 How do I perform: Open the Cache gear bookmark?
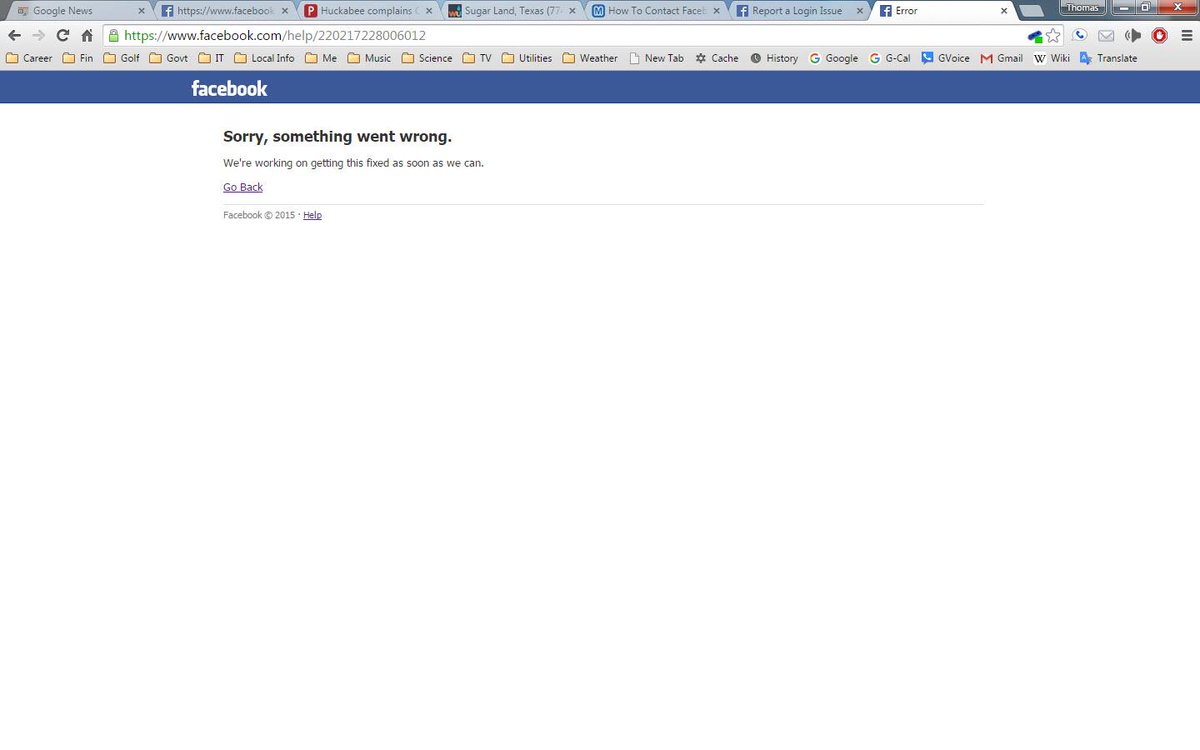coord(717,58)
